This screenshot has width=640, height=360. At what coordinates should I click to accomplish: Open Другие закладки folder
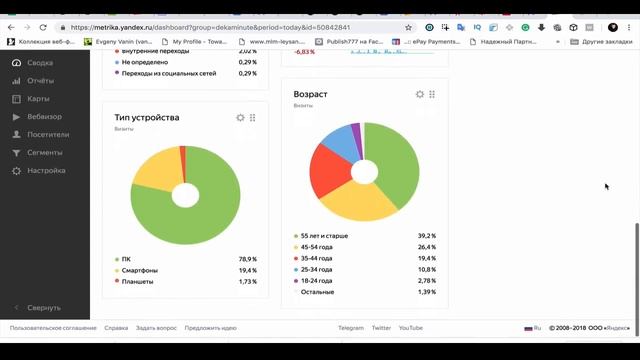[601, 42]
